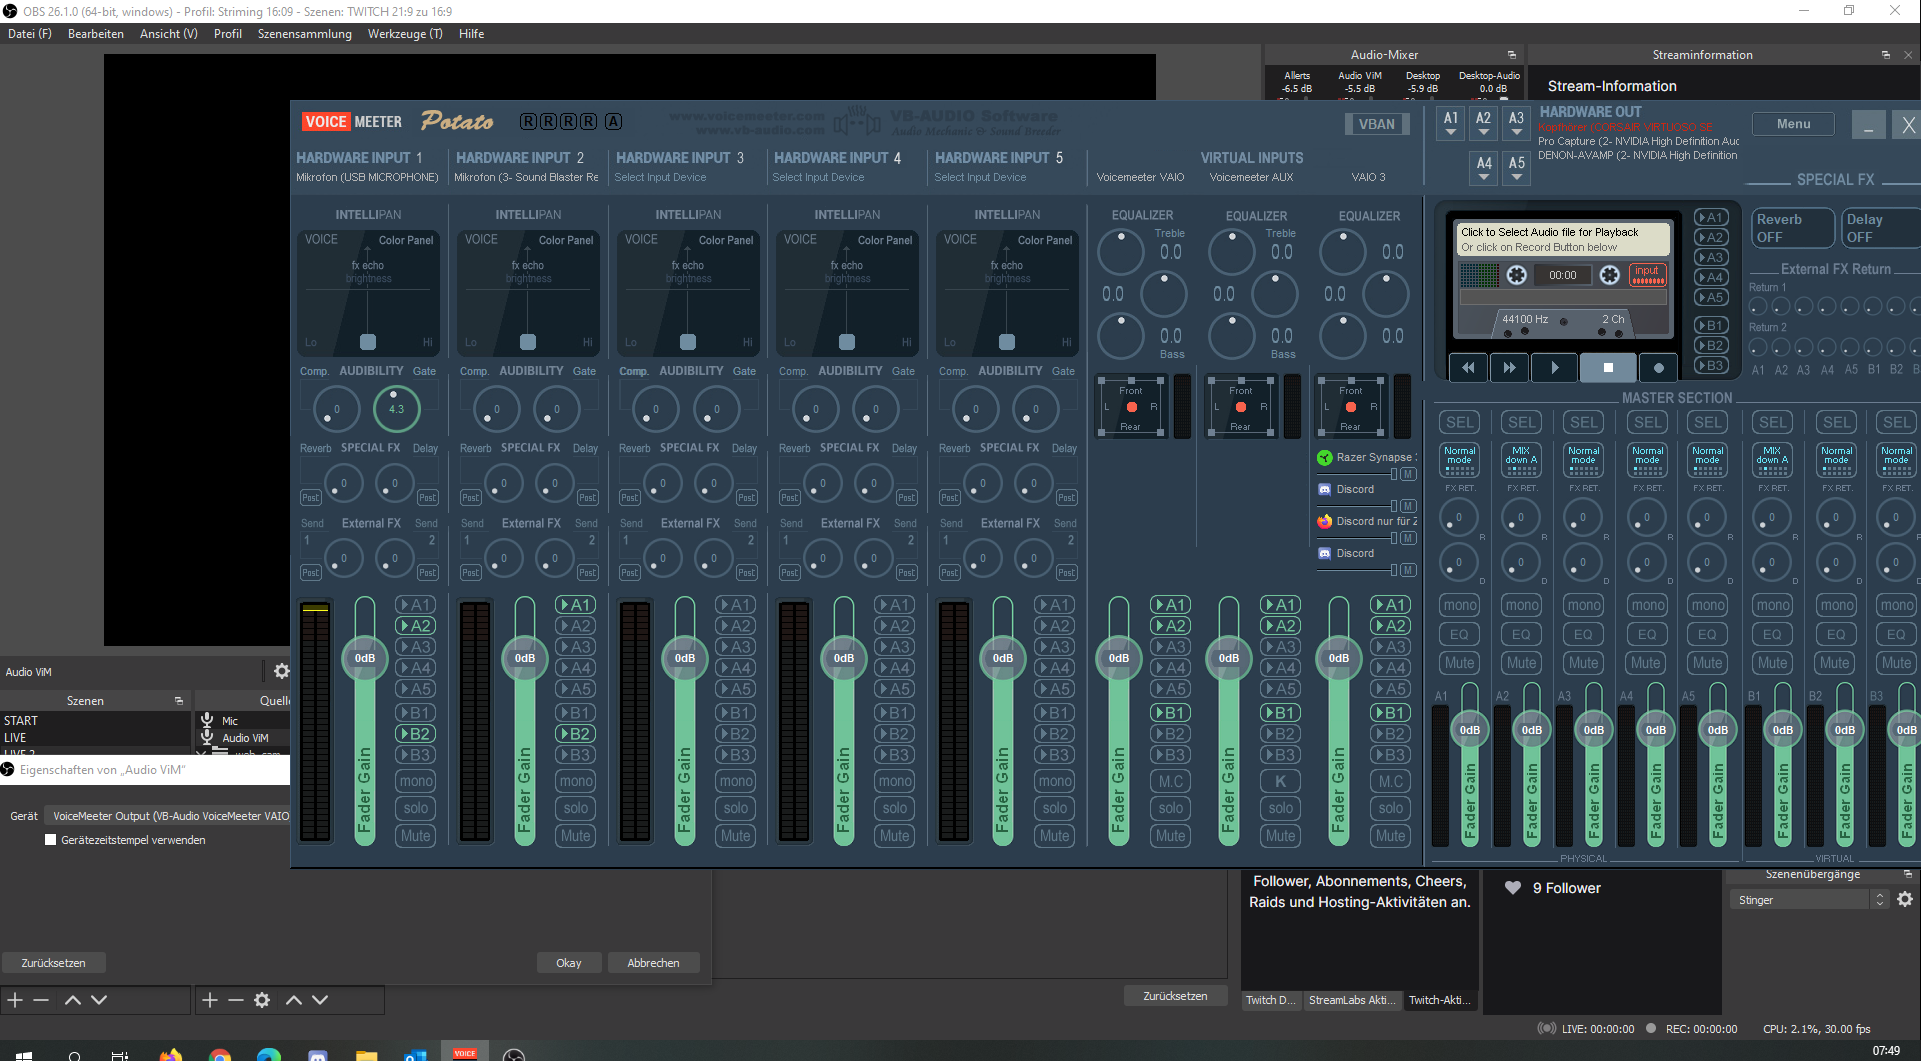Screen dimensions: 1921x1061
Task: Open the Szenensammlung menu
Action: click(304, 34)
